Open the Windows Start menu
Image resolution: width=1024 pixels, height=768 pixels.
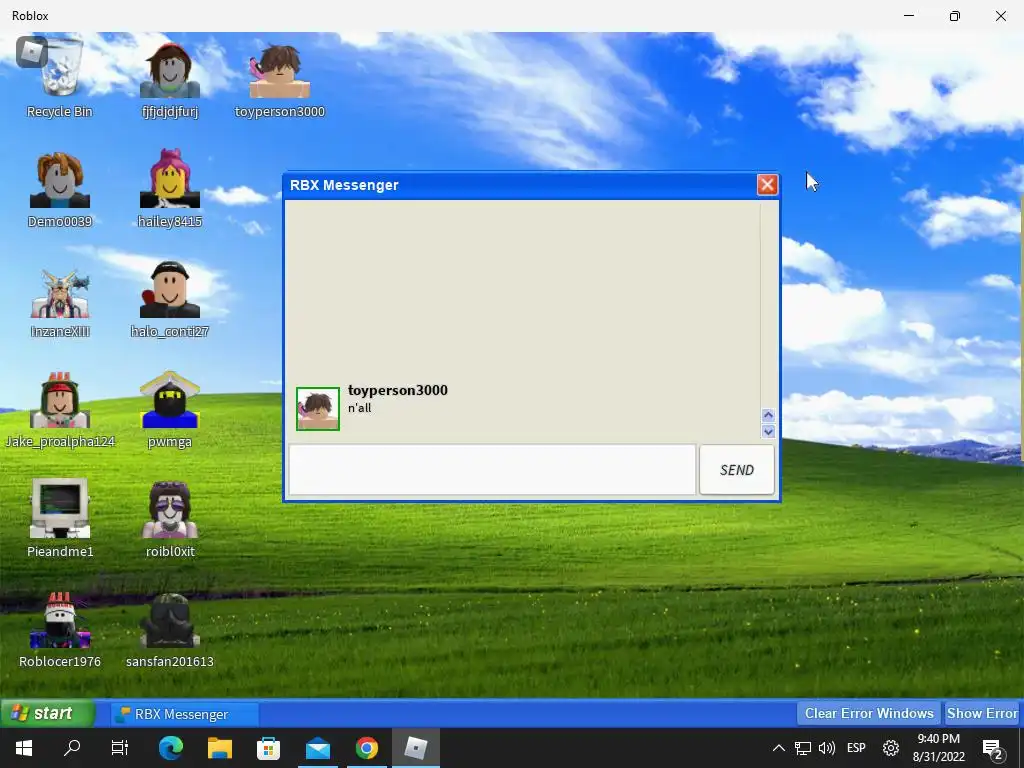coord(24,748)
